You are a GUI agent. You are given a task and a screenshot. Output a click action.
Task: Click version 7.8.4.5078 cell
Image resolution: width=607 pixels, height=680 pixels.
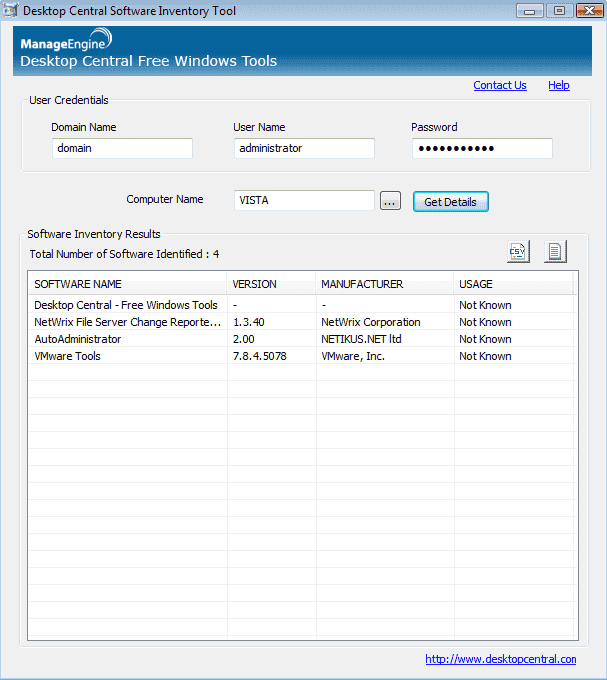click(271, 356)
